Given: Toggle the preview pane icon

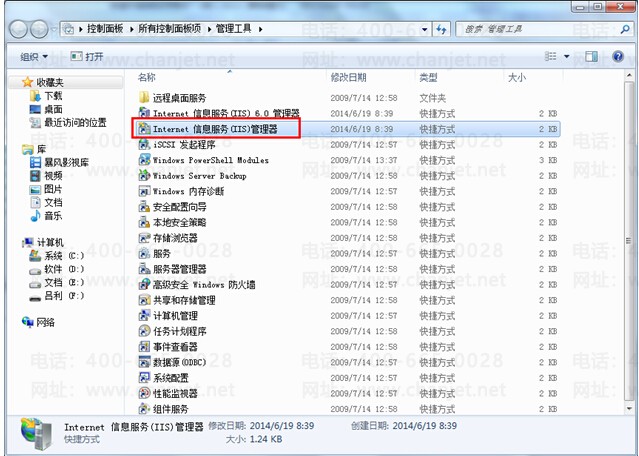Looking at the screenshot, I should click(x=591, y=56).
